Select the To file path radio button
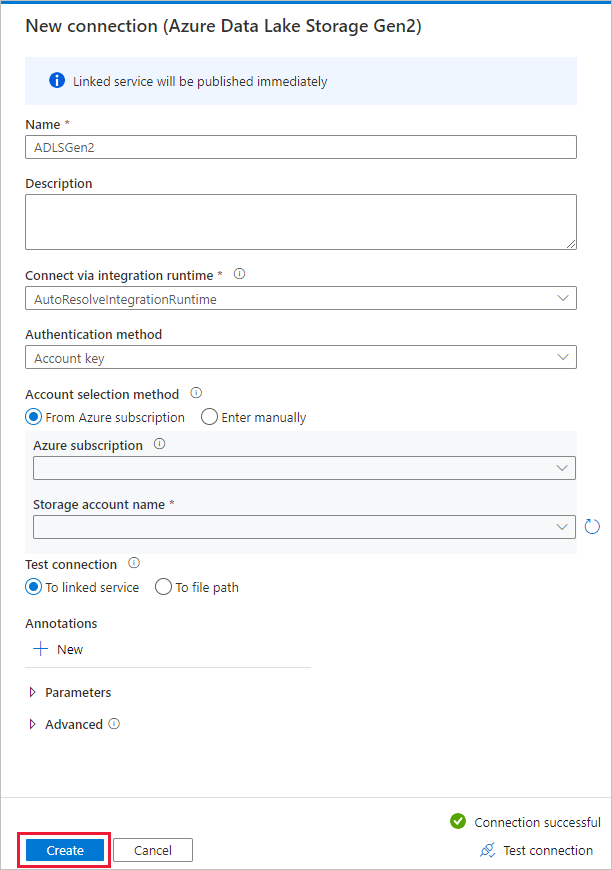The height and width of the screenshot is (870, 612). pyautogui.click(x=163, y=587)
